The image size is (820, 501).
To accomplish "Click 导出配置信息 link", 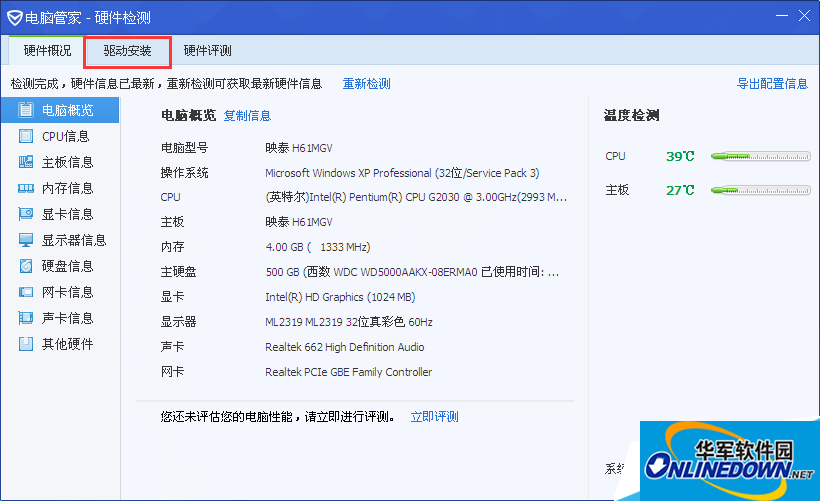I will (772, 84).
